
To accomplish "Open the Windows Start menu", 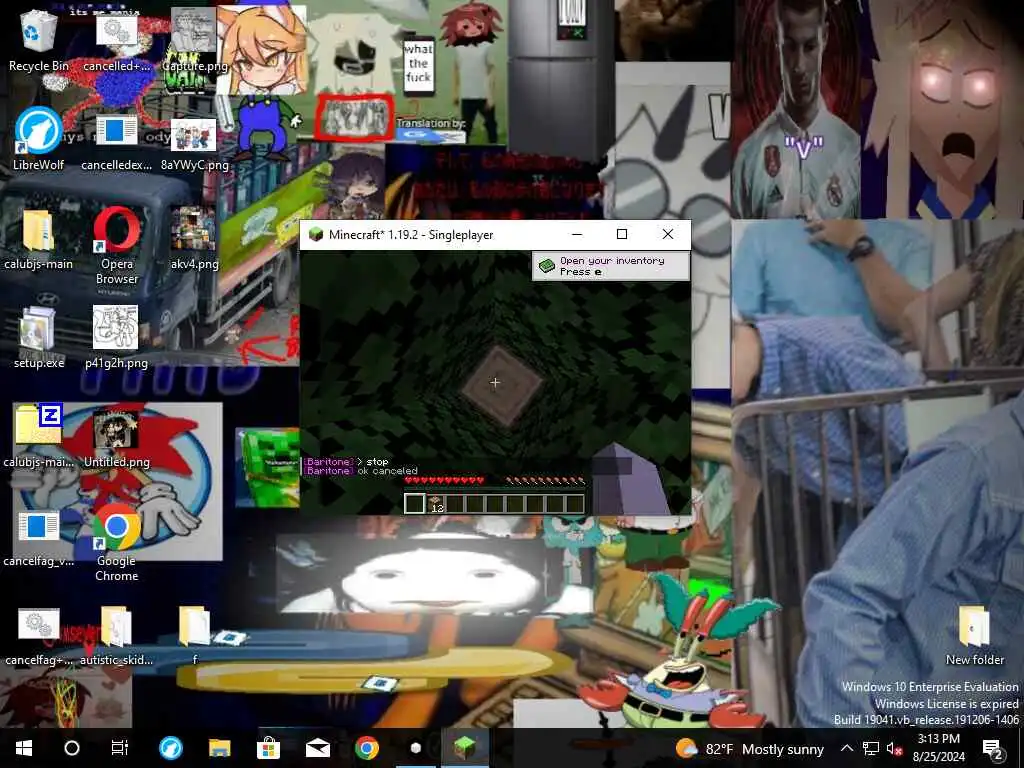I will tap(24, 748).
